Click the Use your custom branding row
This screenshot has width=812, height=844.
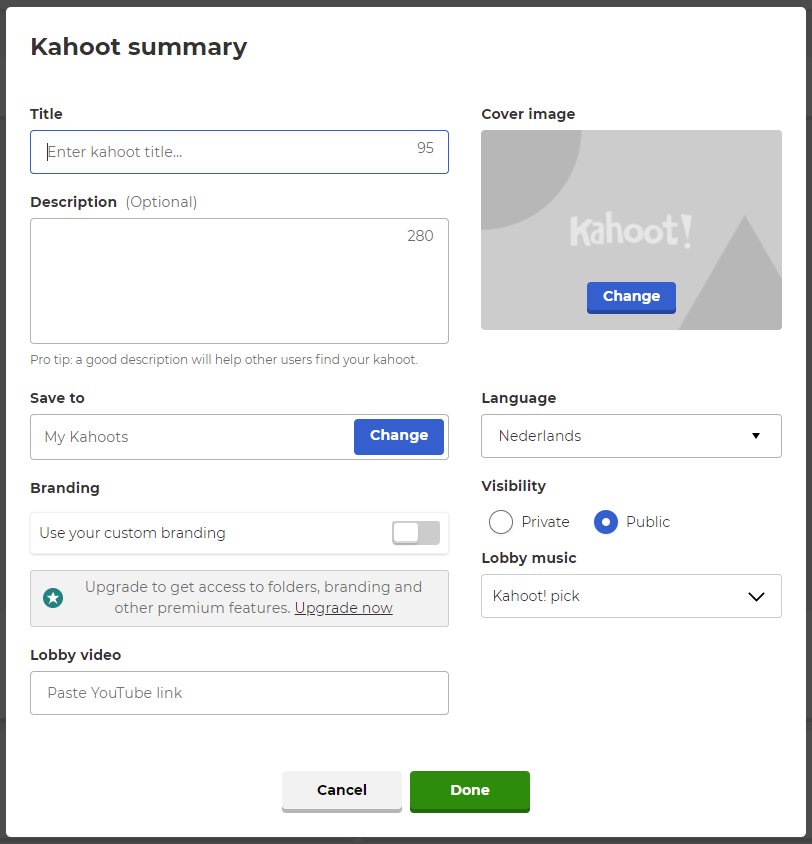click(x=239, y=533)
